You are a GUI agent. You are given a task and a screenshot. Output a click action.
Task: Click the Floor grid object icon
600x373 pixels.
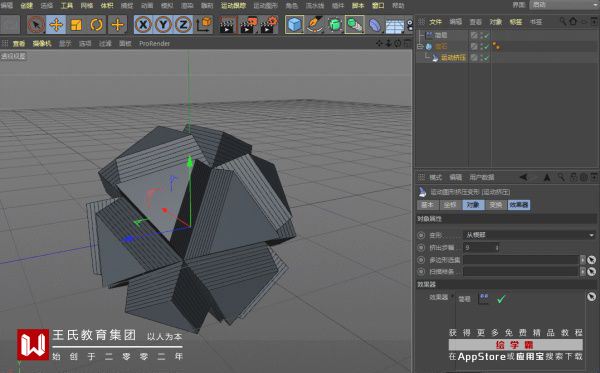coord(395,26)
